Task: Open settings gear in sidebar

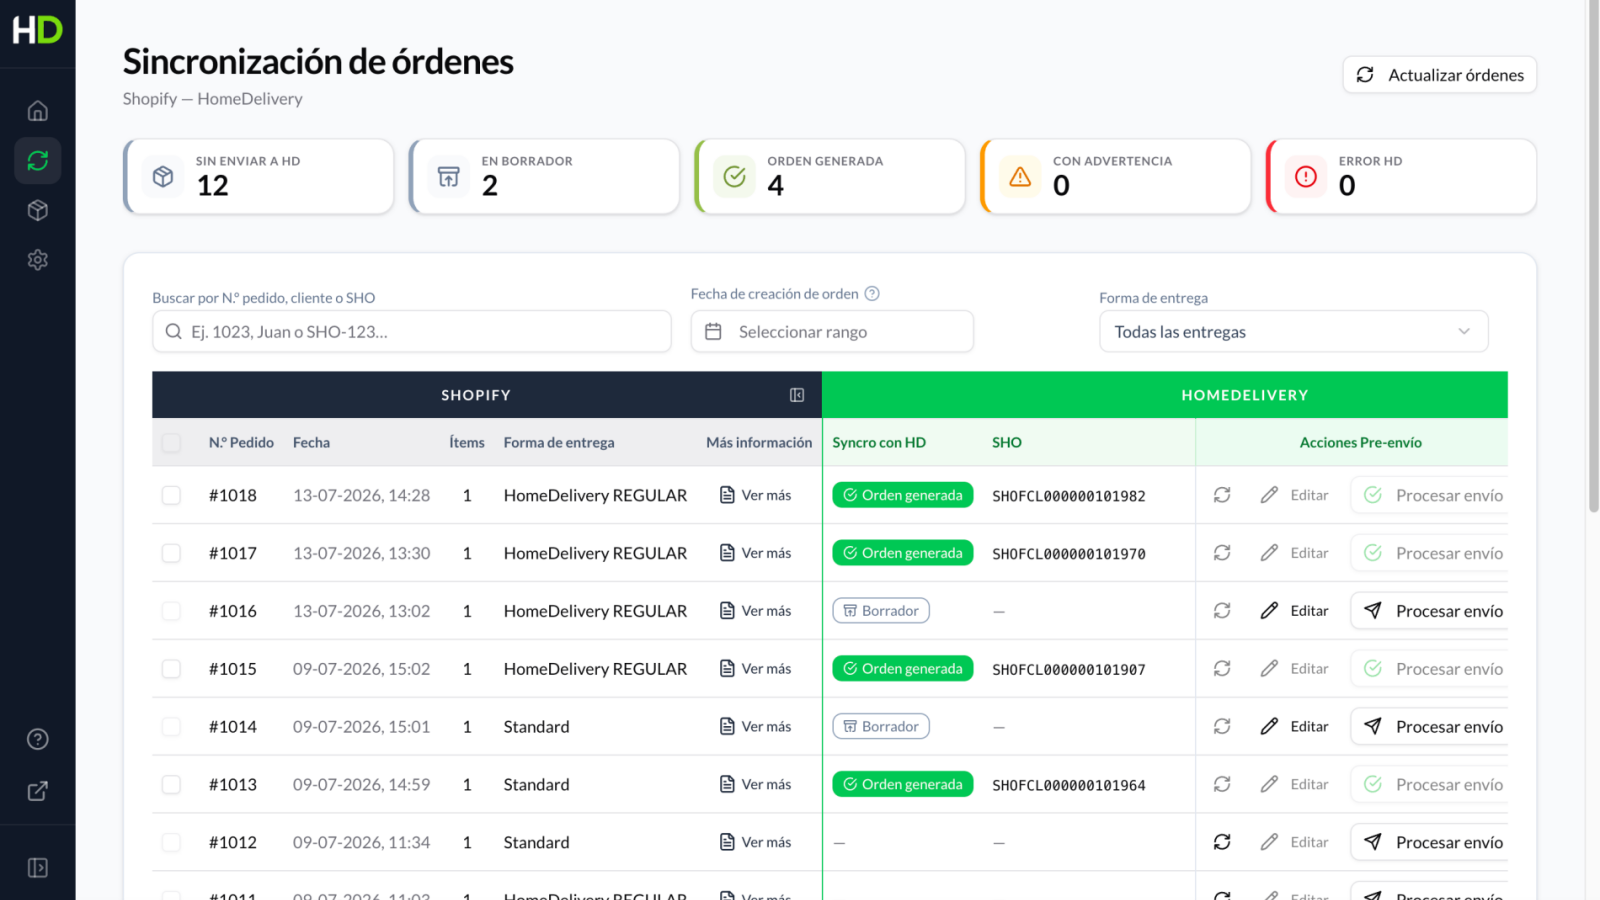Action: pyautogui.click(x=38, y=260)
